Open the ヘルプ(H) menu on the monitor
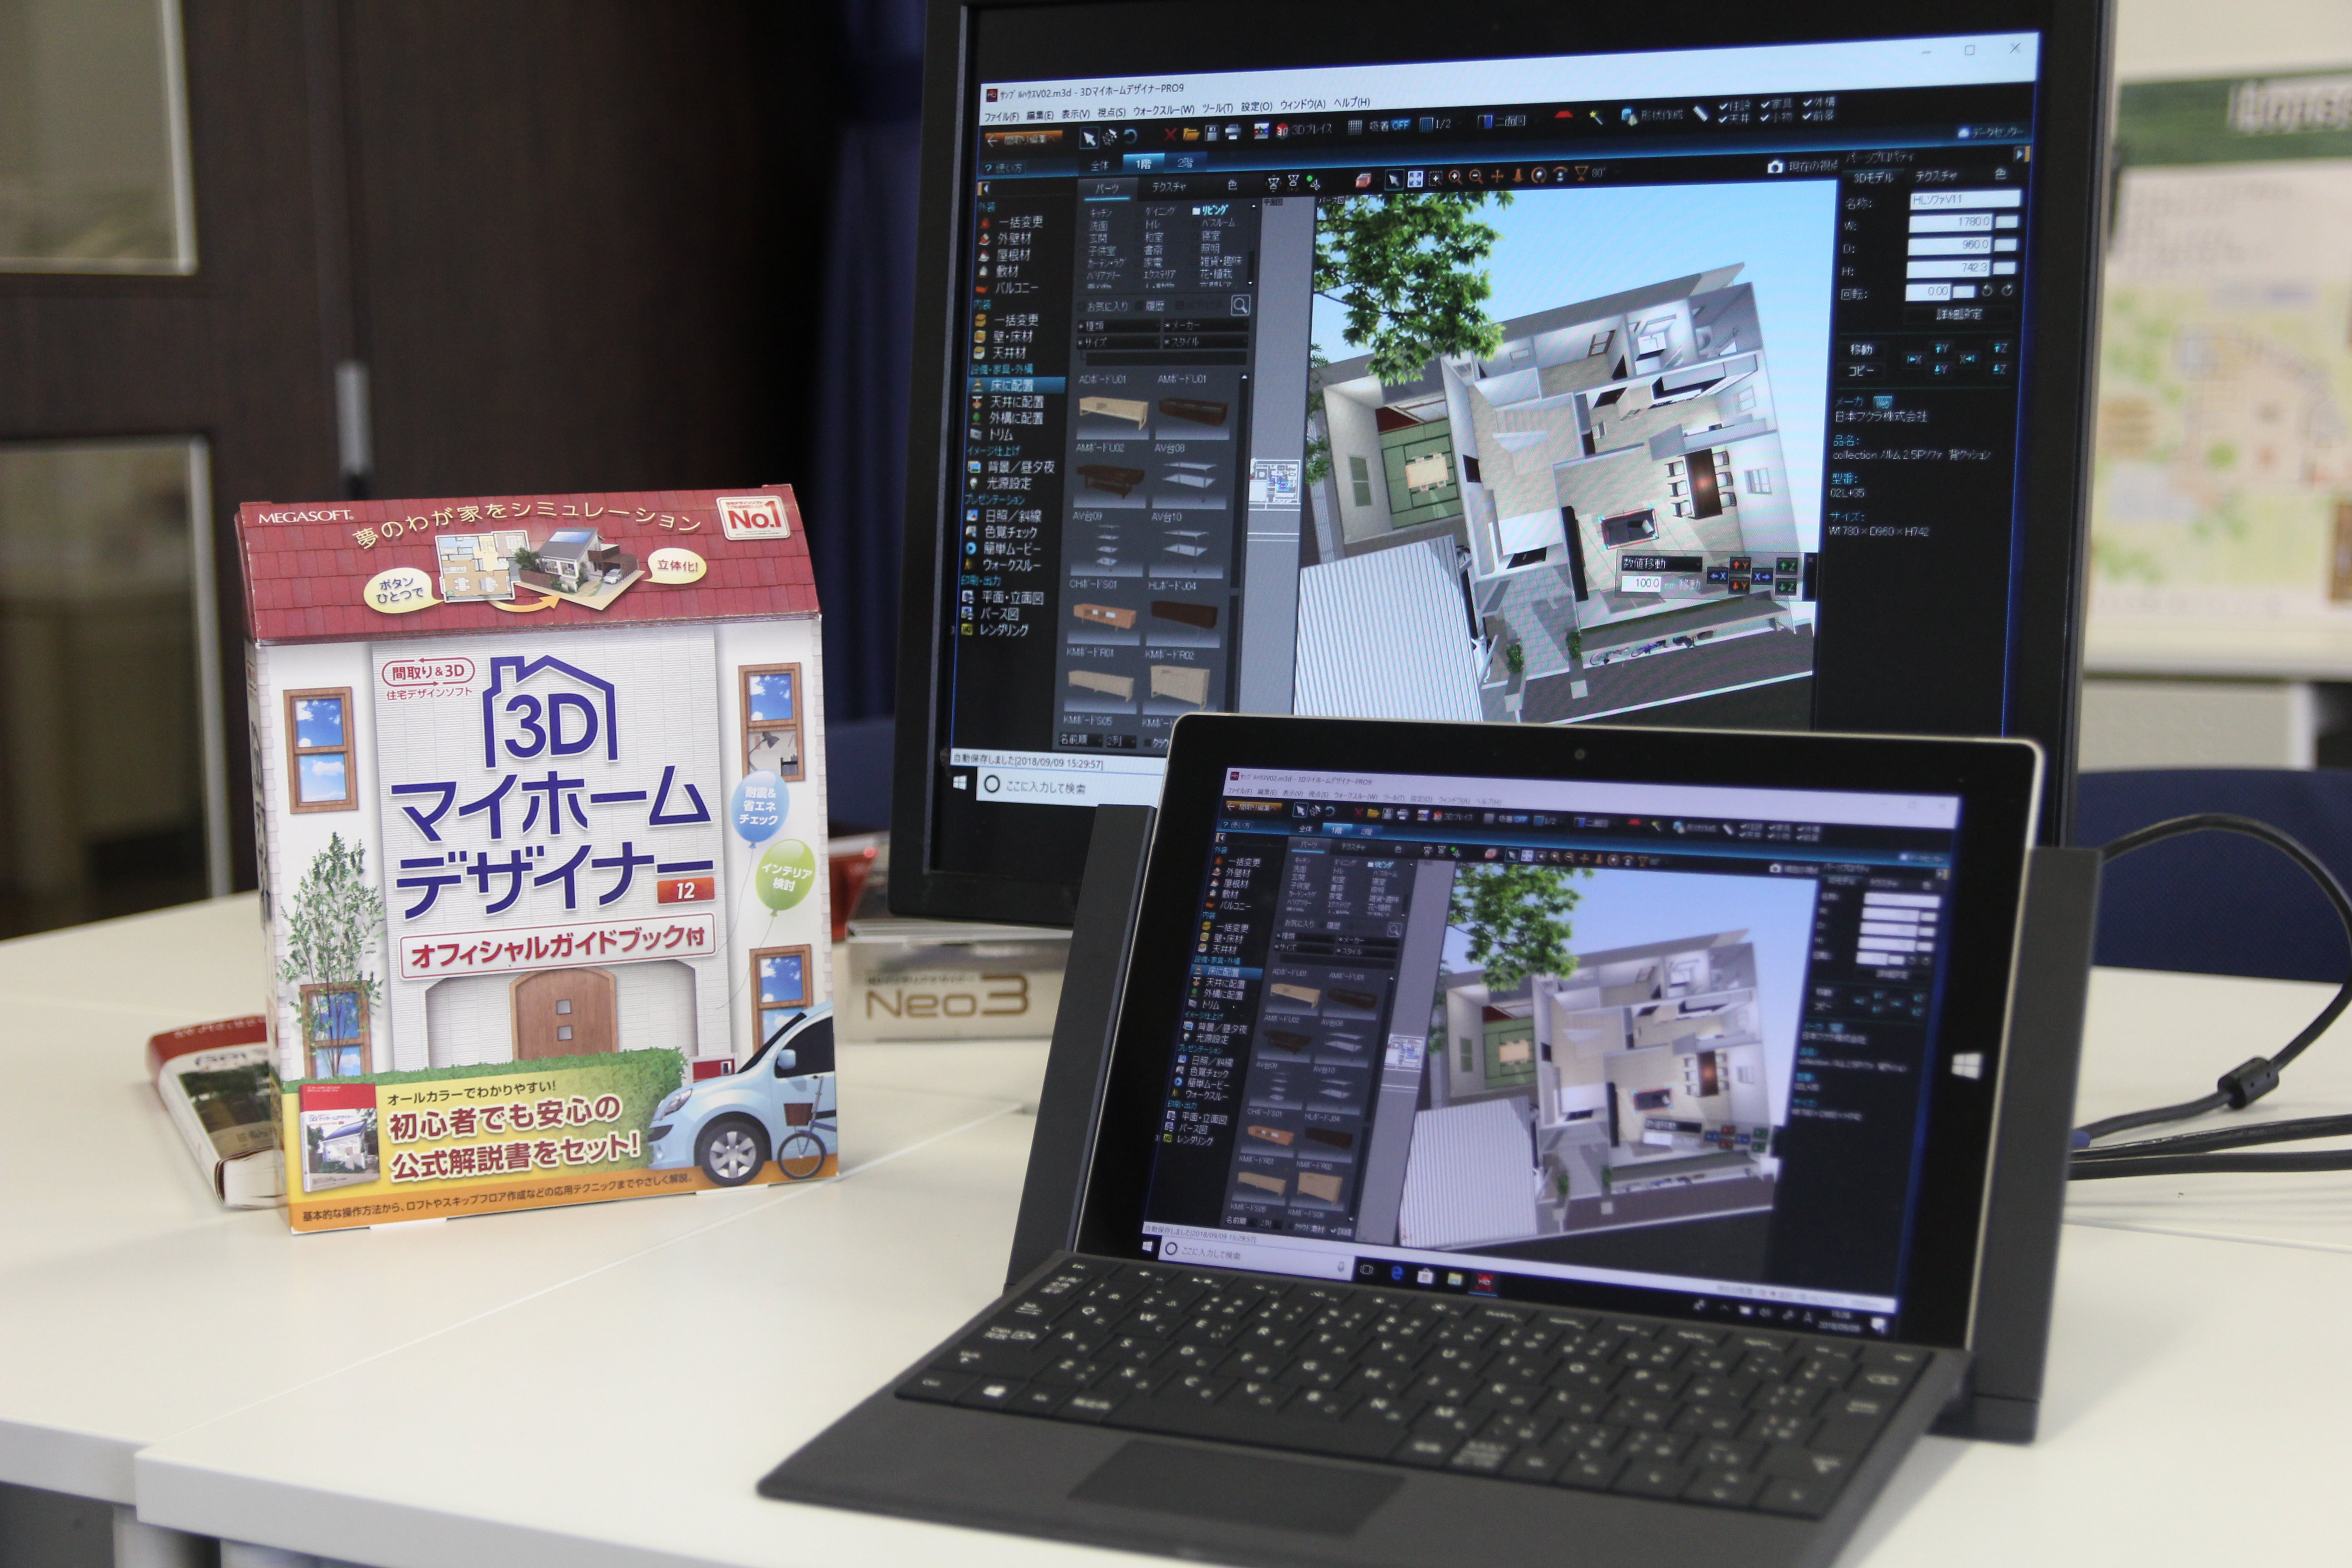The height and width of the screenshot is (1568, 2352). point(1352,103)
